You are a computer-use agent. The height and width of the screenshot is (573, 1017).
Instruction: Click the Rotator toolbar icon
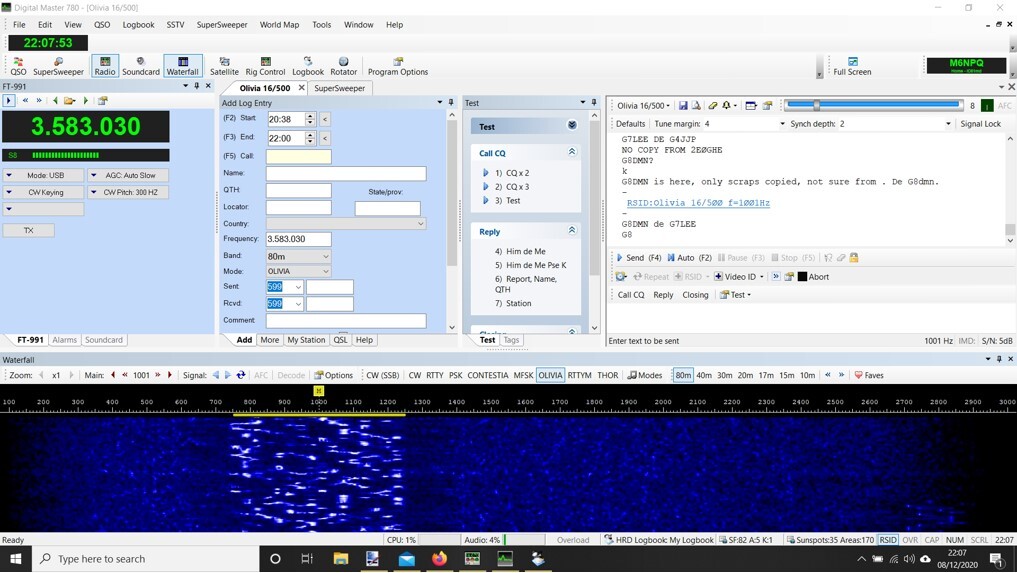pyautogui.click(x=343, y=66)
